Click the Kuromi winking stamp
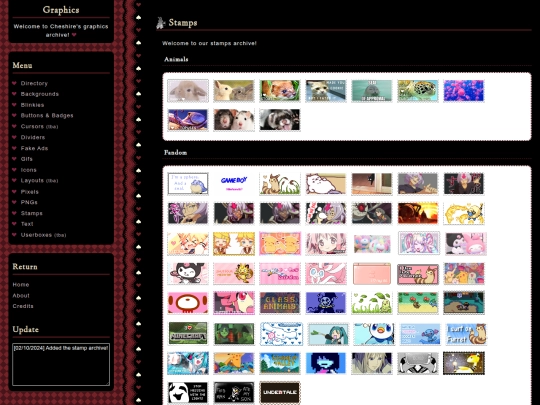Image resolution: width=540 pixels, height=405 pixels. point(188,273)
